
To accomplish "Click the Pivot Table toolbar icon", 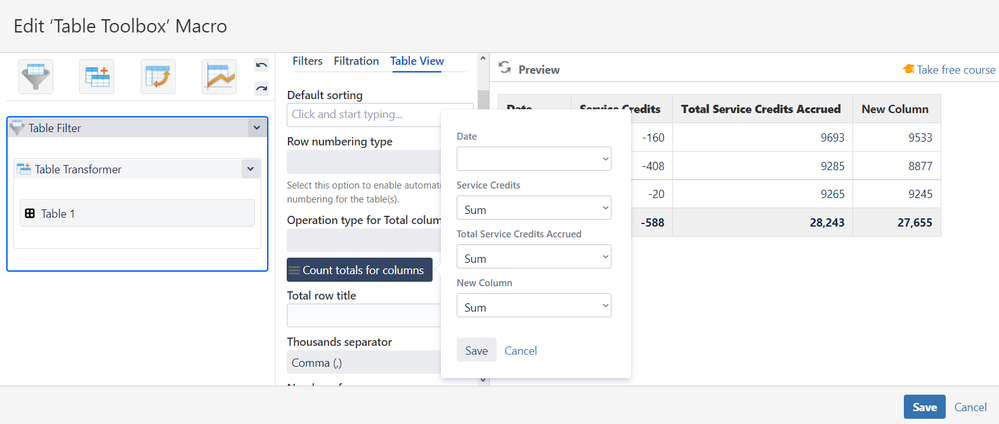I will click(x=158, y=77).
